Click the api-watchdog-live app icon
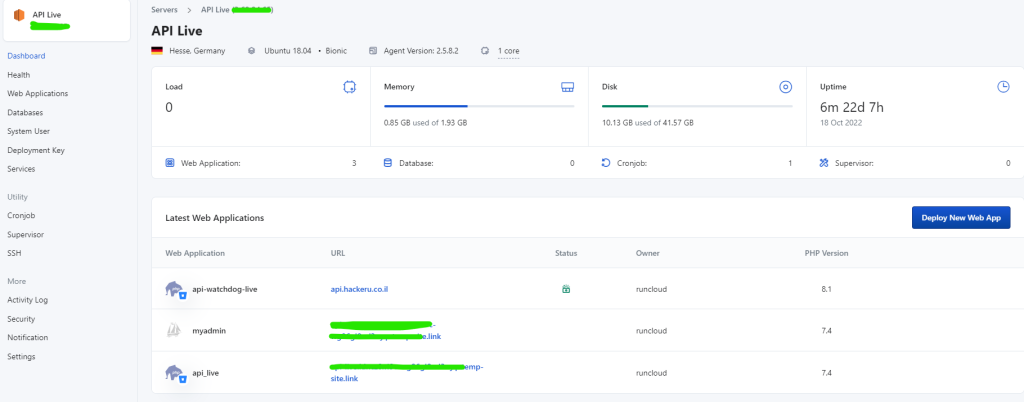The image size is (1024, 402). (176, 289)
